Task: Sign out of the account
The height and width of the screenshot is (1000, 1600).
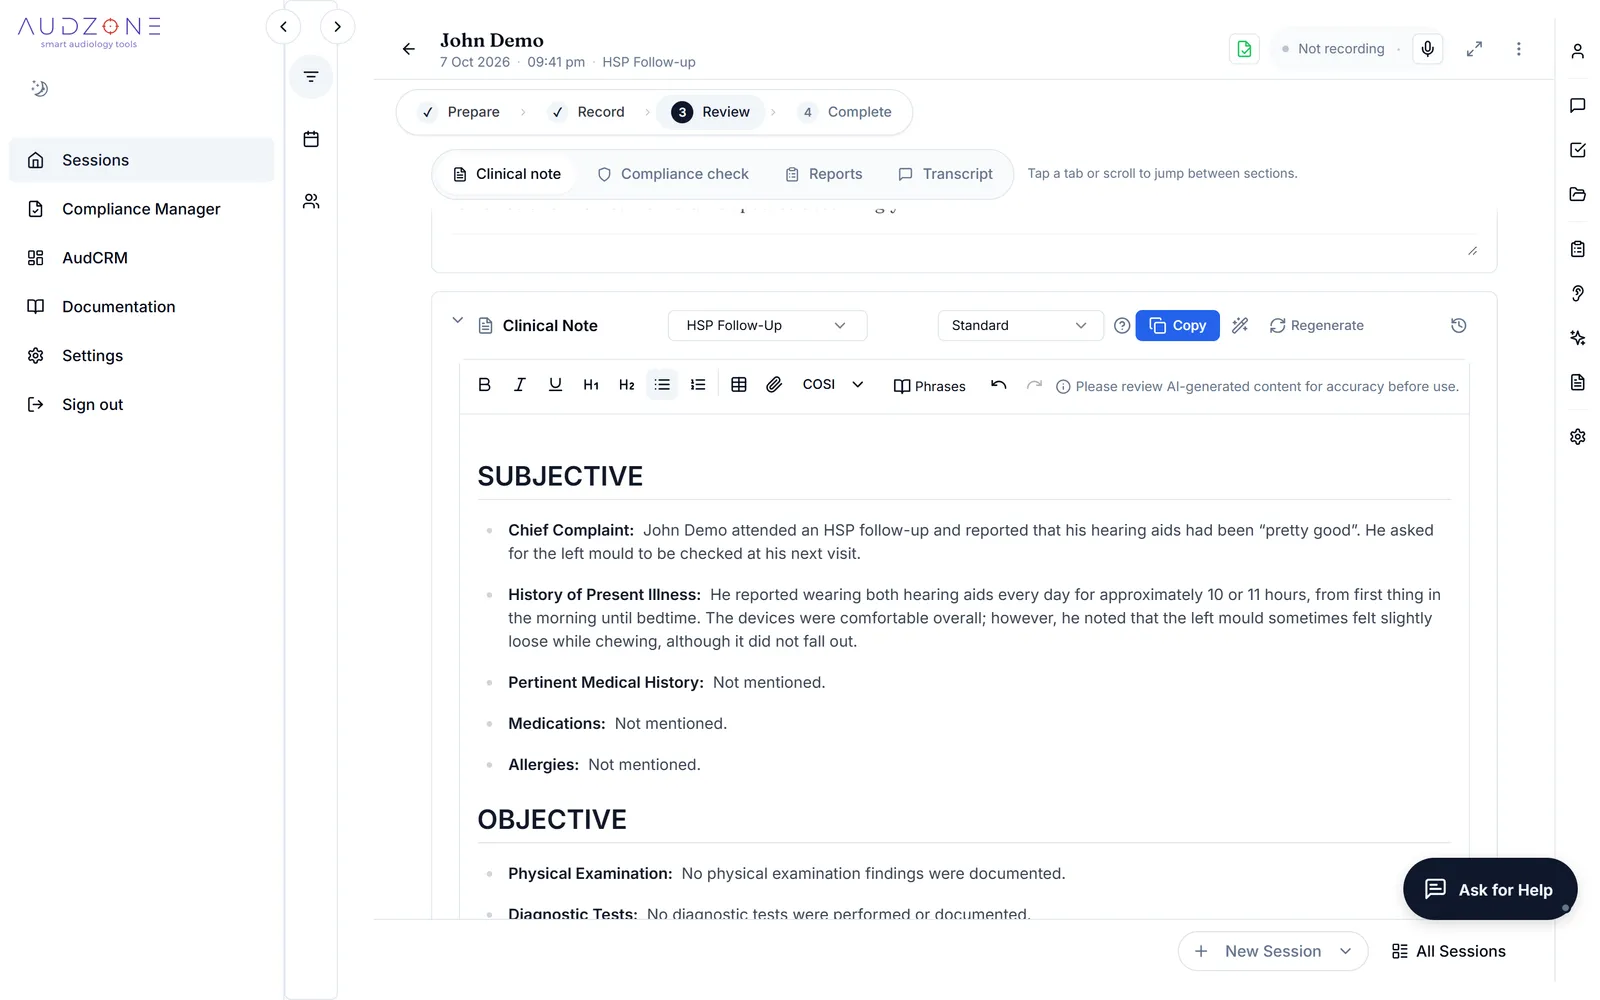Action: pyautogui.click(x=141, y=405)
